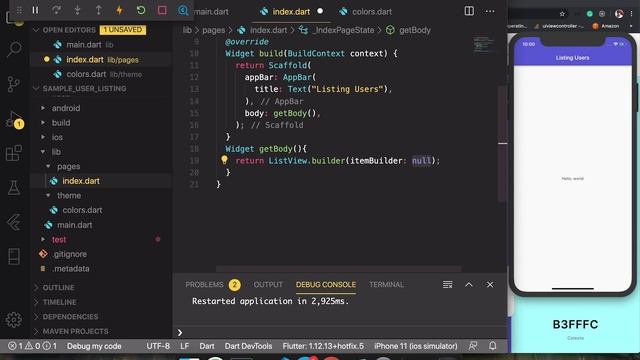Maximize the panel with the chevron up

coord(469,284)
